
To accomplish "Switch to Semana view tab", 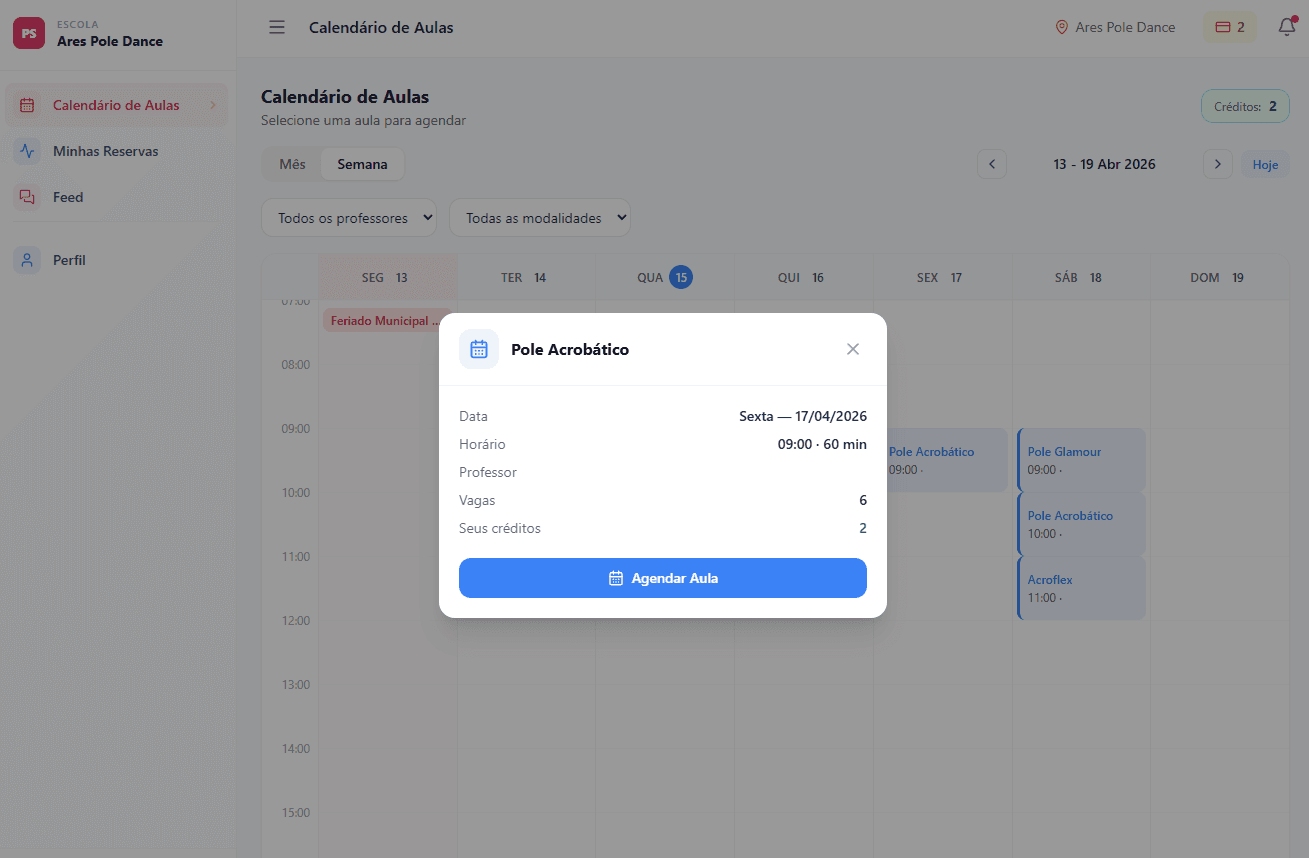I will point(362,164).
